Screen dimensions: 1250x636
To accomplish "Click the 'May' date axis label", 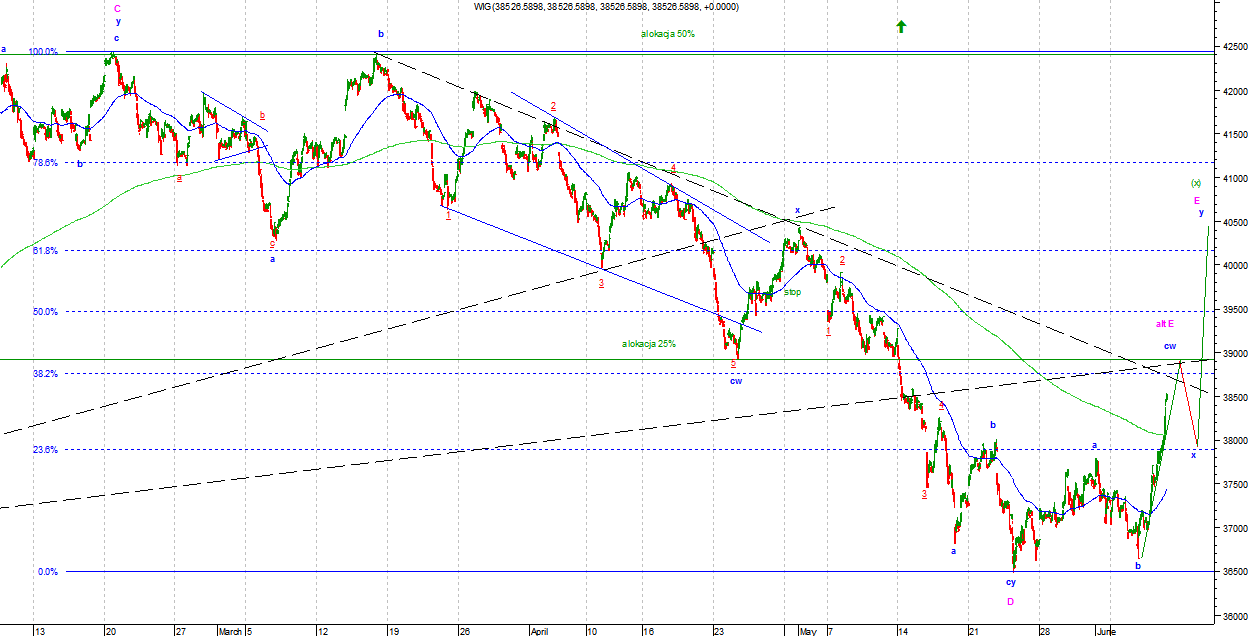I will (808, 631).
